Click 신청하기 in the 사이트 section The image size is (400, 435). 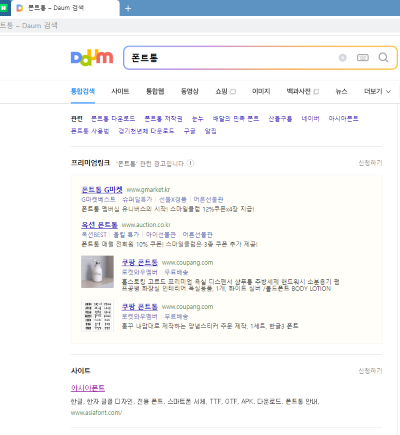pos(370,371)
